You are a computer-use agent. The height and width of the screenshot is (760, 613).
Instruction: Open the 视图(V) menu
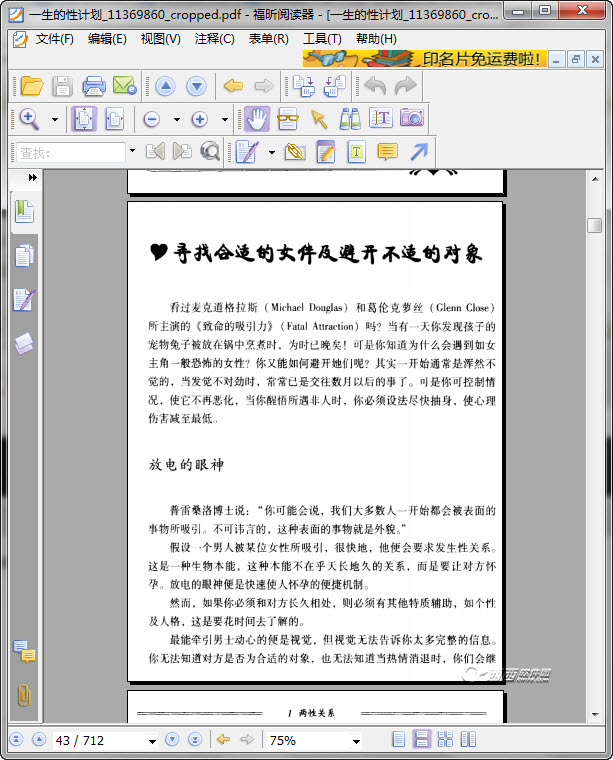(160, 39)
